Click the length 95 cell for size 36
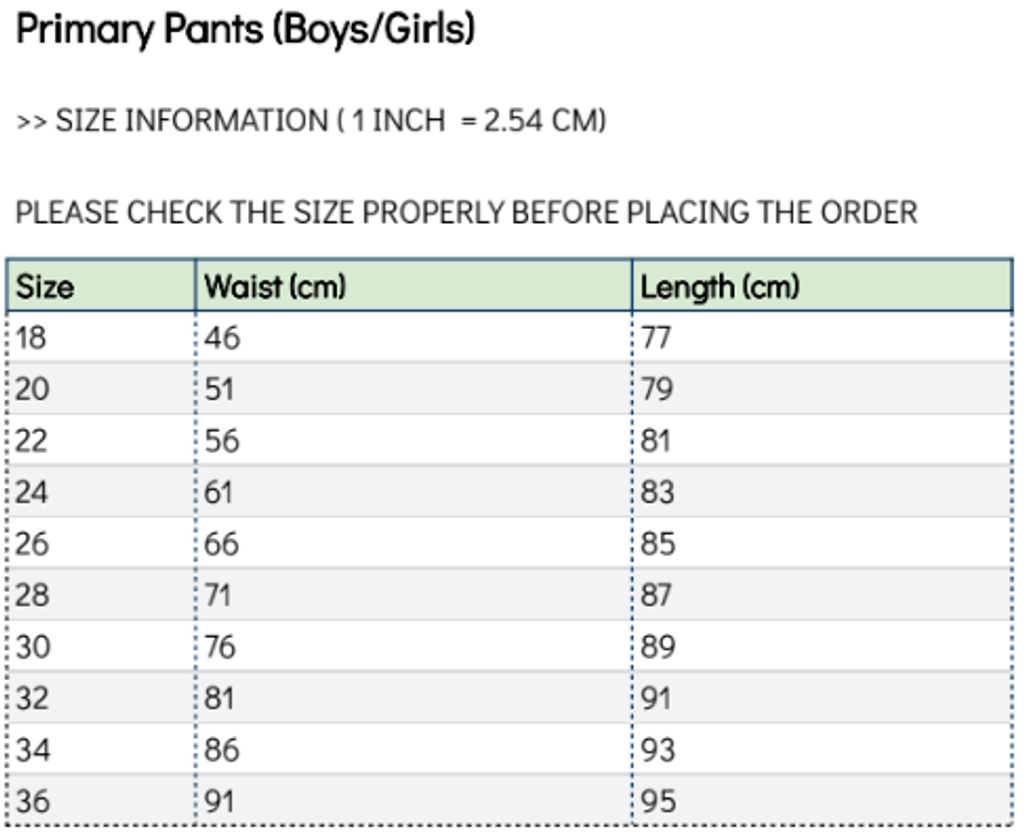The width and height of the screenshot is (1024, 837). 658,801
